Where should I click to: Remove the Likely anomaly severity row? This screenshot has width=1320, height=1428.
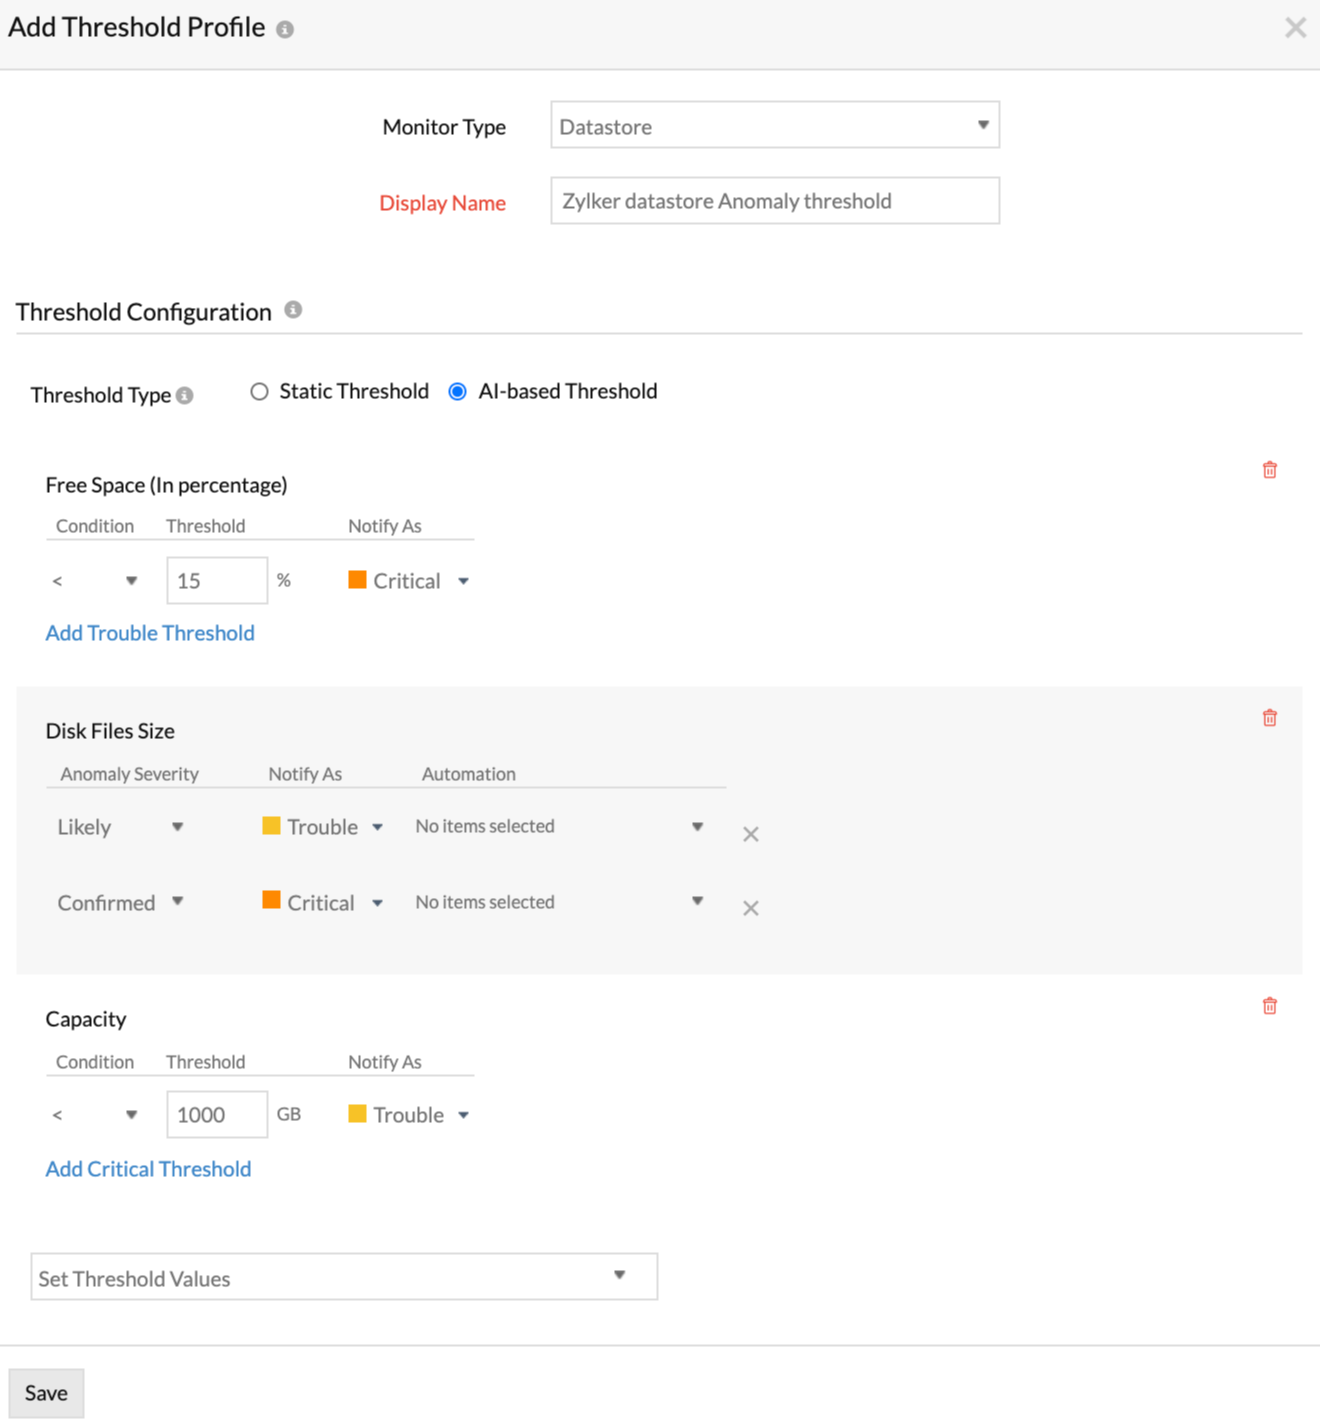click(750, 833)
